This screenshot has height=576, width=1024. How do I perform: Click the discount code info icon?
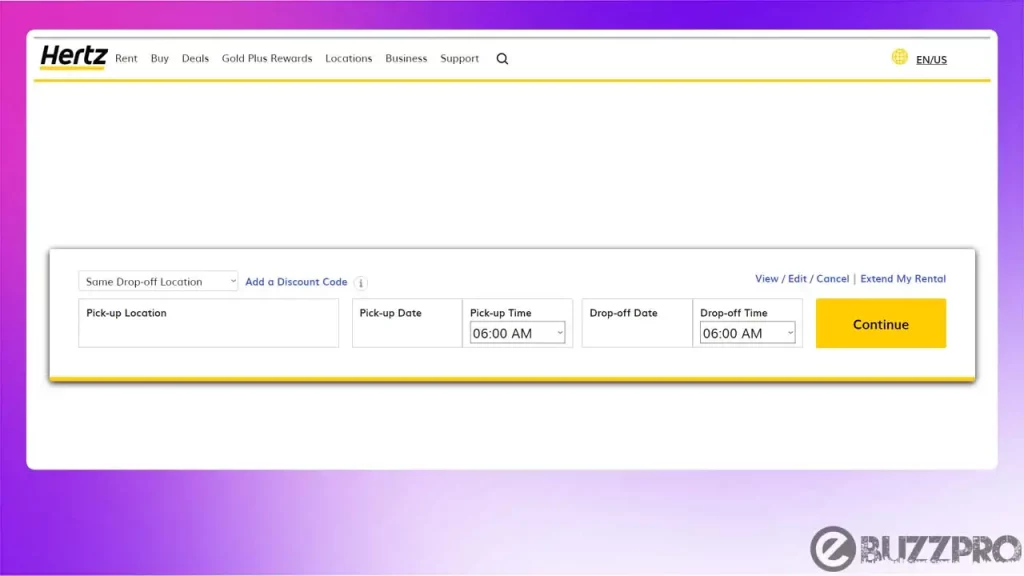tap(361, 283)
